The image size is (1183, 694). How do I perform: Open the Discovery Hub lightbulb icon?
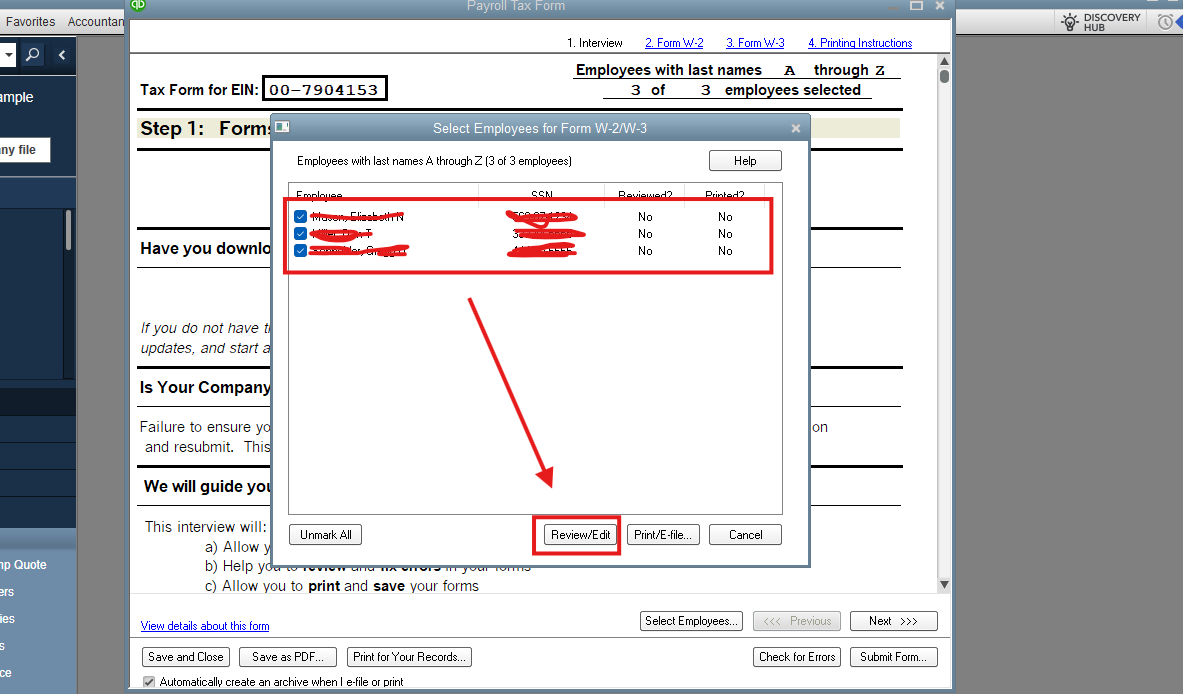click(x=1069, y=22)
